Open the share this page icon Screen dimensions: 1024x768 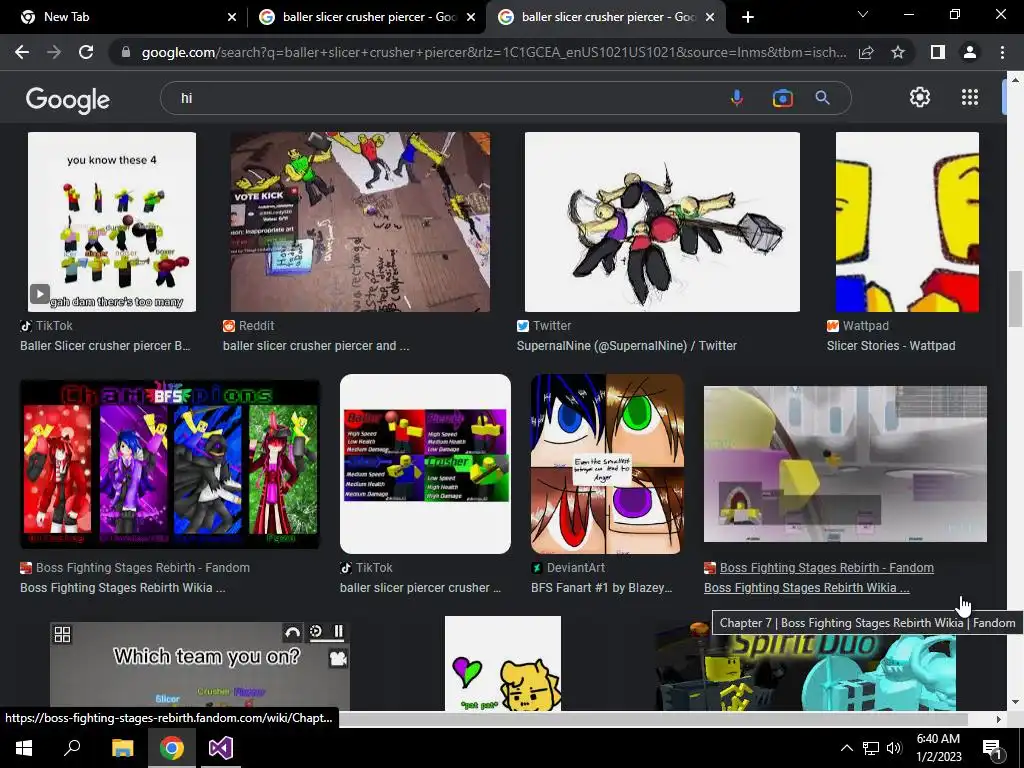[866, 52]
